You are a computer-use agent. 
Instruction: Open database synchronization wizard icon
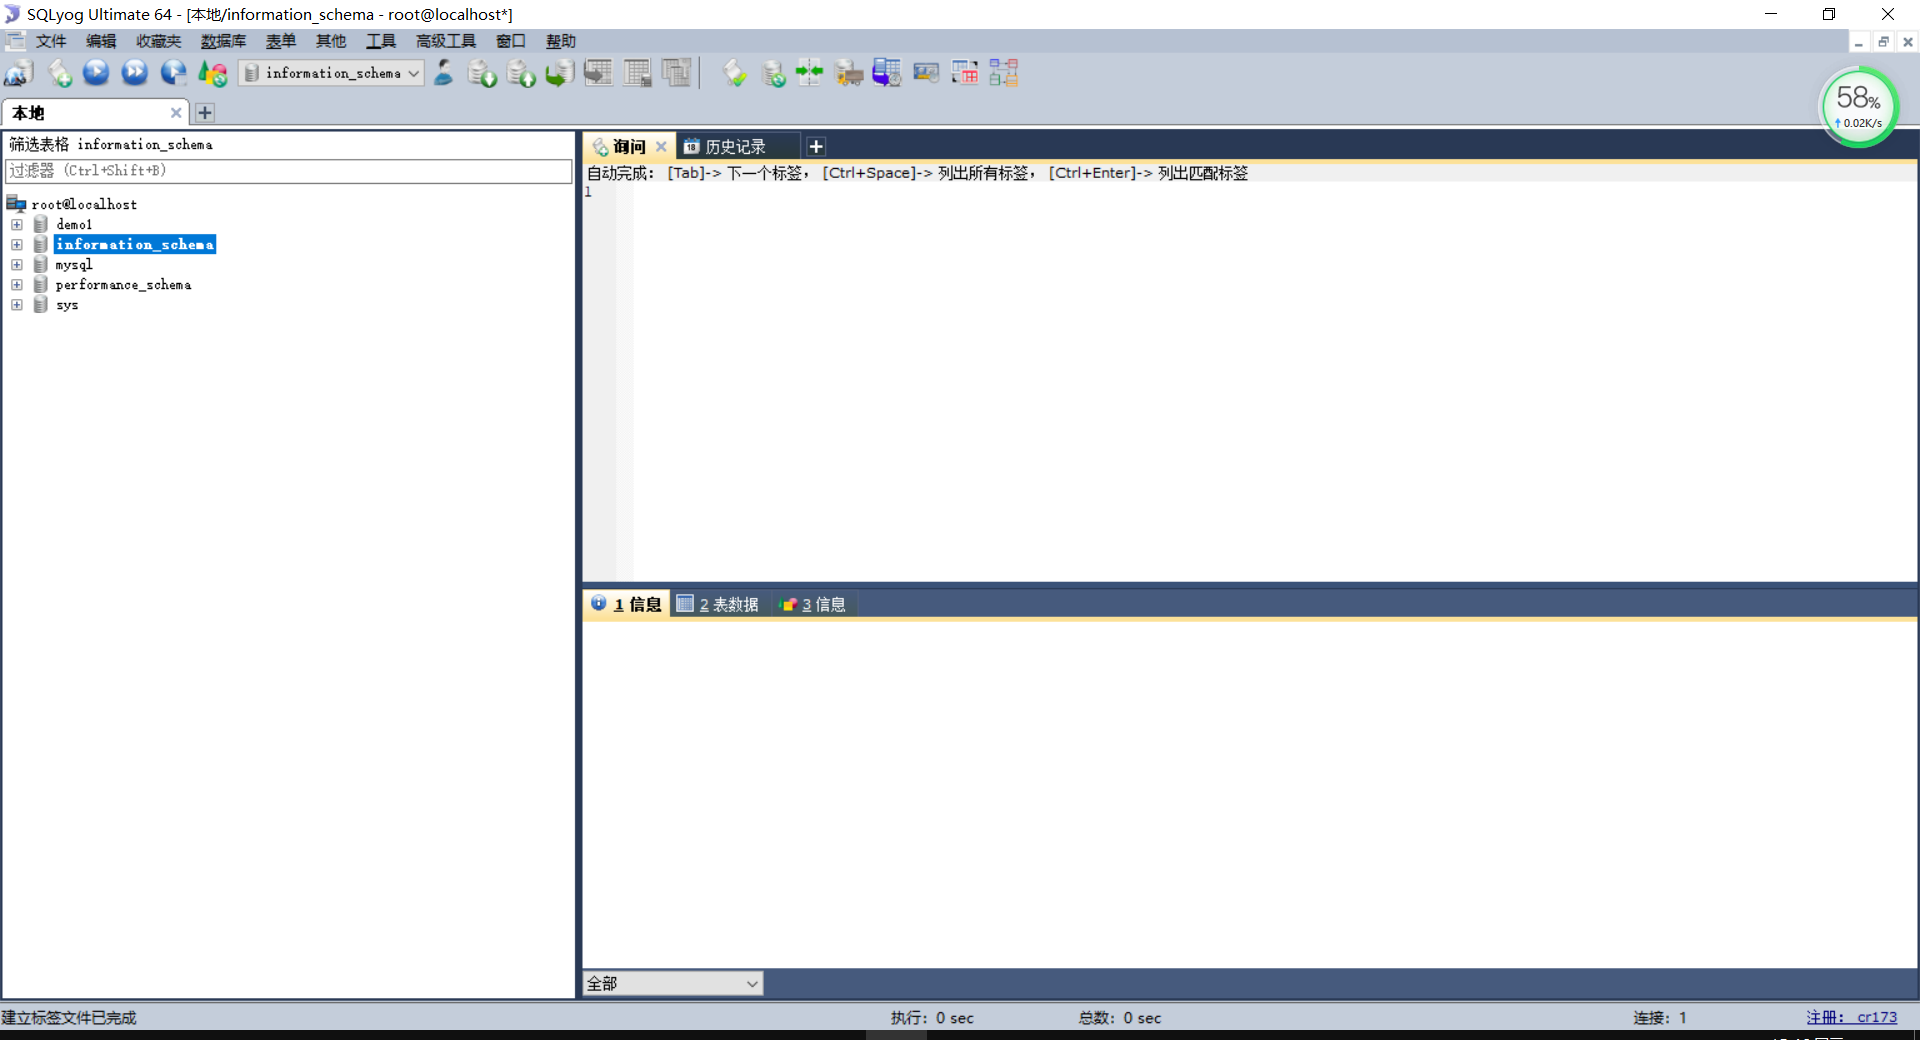click(x=774, y=73)
